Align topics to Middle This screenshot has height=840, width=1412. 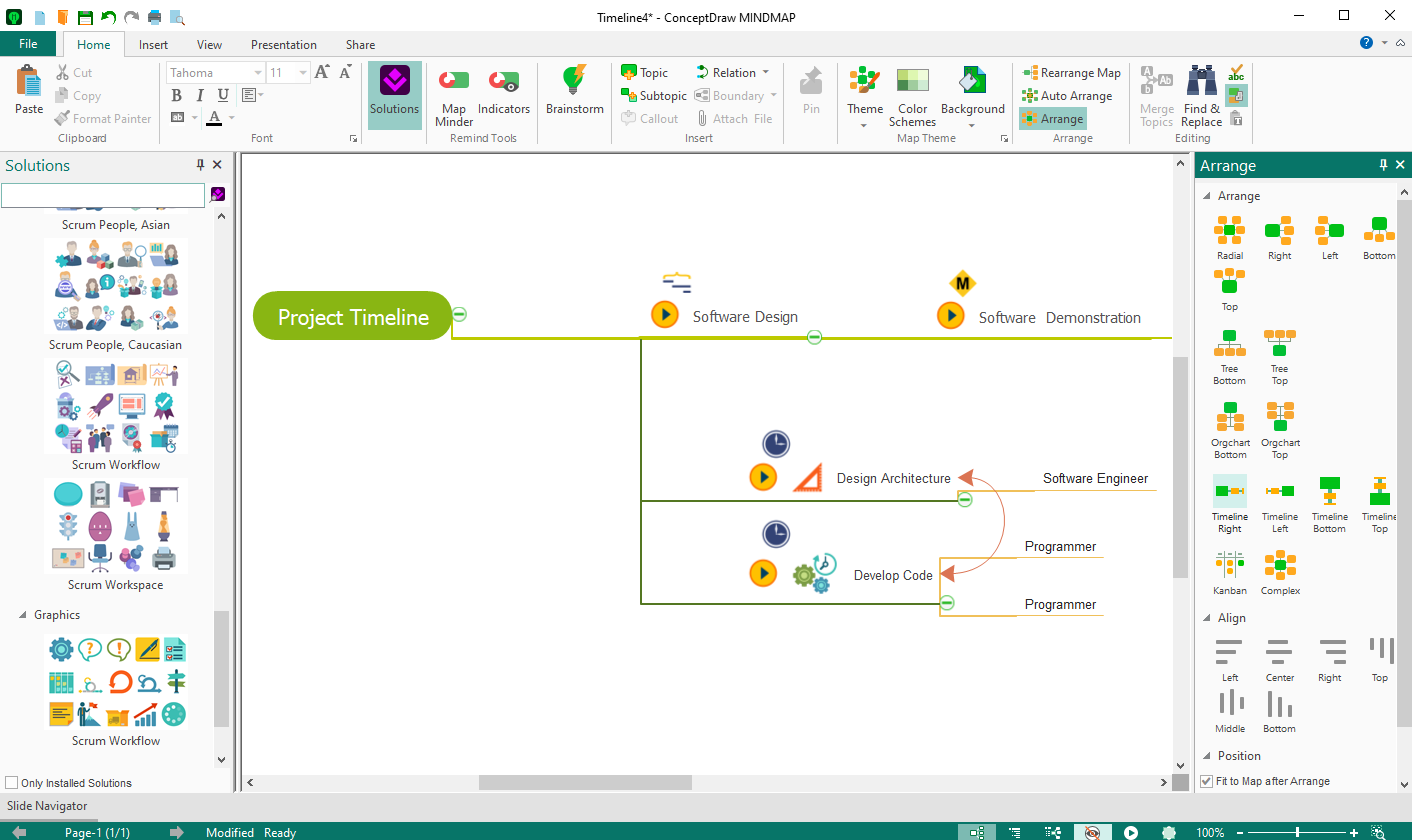point(1229,711)
